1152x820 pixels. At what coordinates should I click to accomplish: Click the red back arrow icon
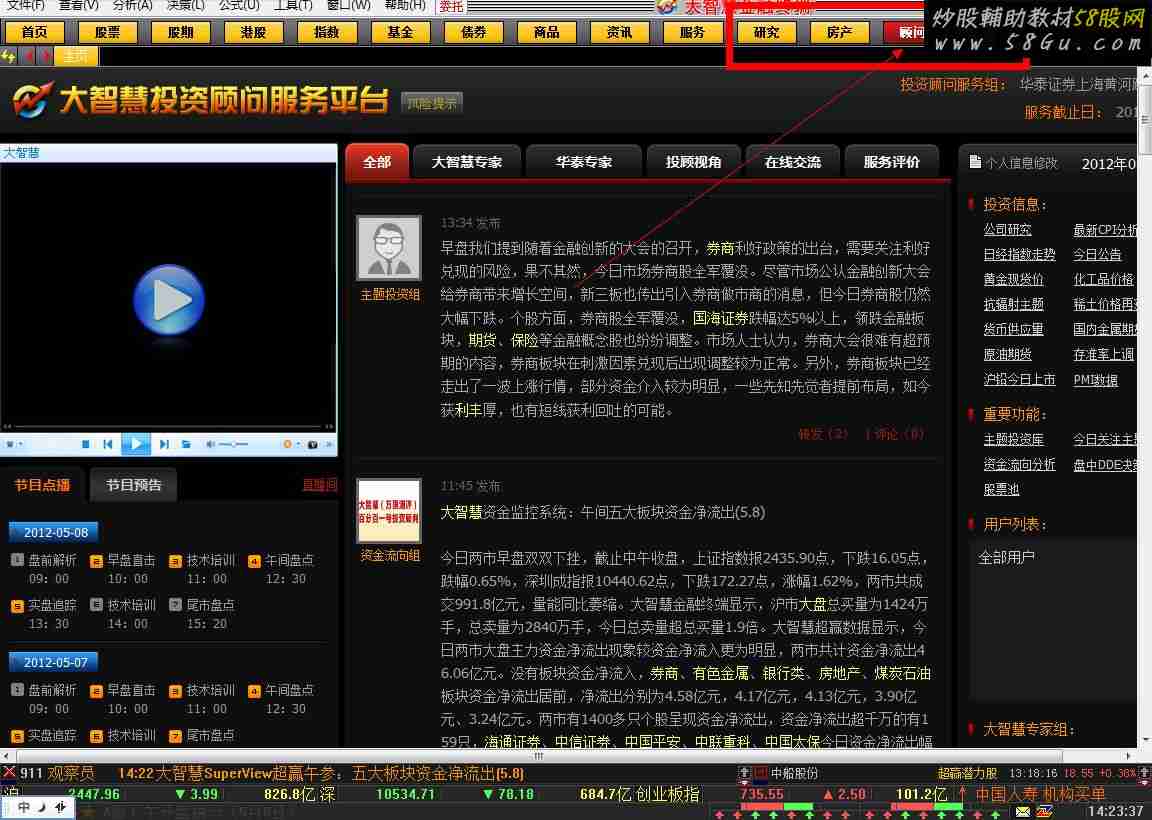coord(29,56)
